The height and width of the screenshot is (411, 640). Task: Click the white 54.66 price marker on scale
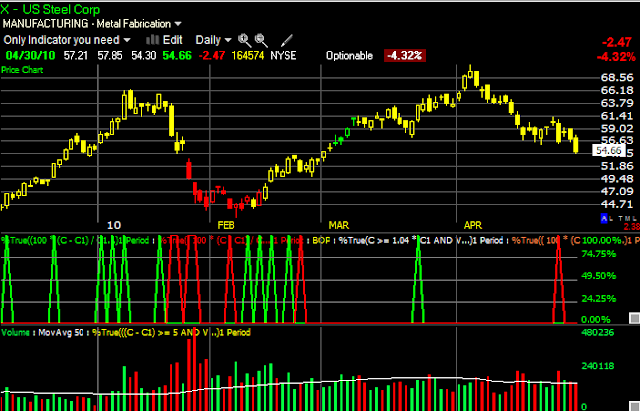pos(609,151)
